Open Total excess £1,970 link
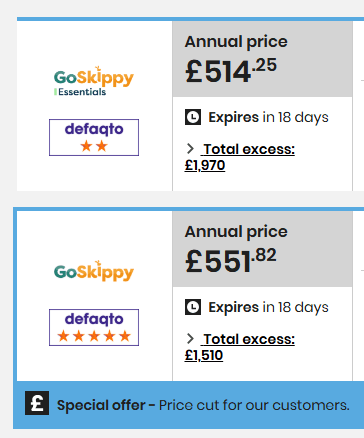Image resolution: width=364 pixels, height=438 pixels. coord(240,157)
